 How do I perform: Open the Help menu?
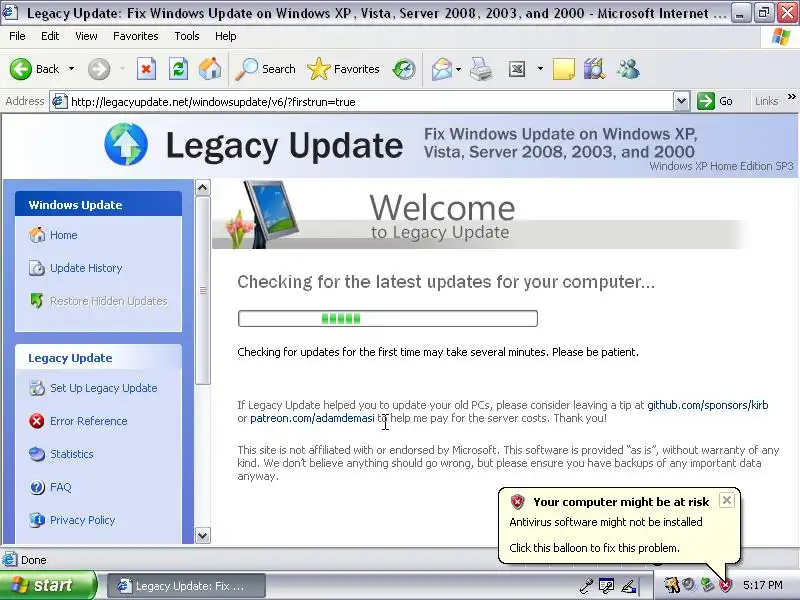[x=226, y=36]
